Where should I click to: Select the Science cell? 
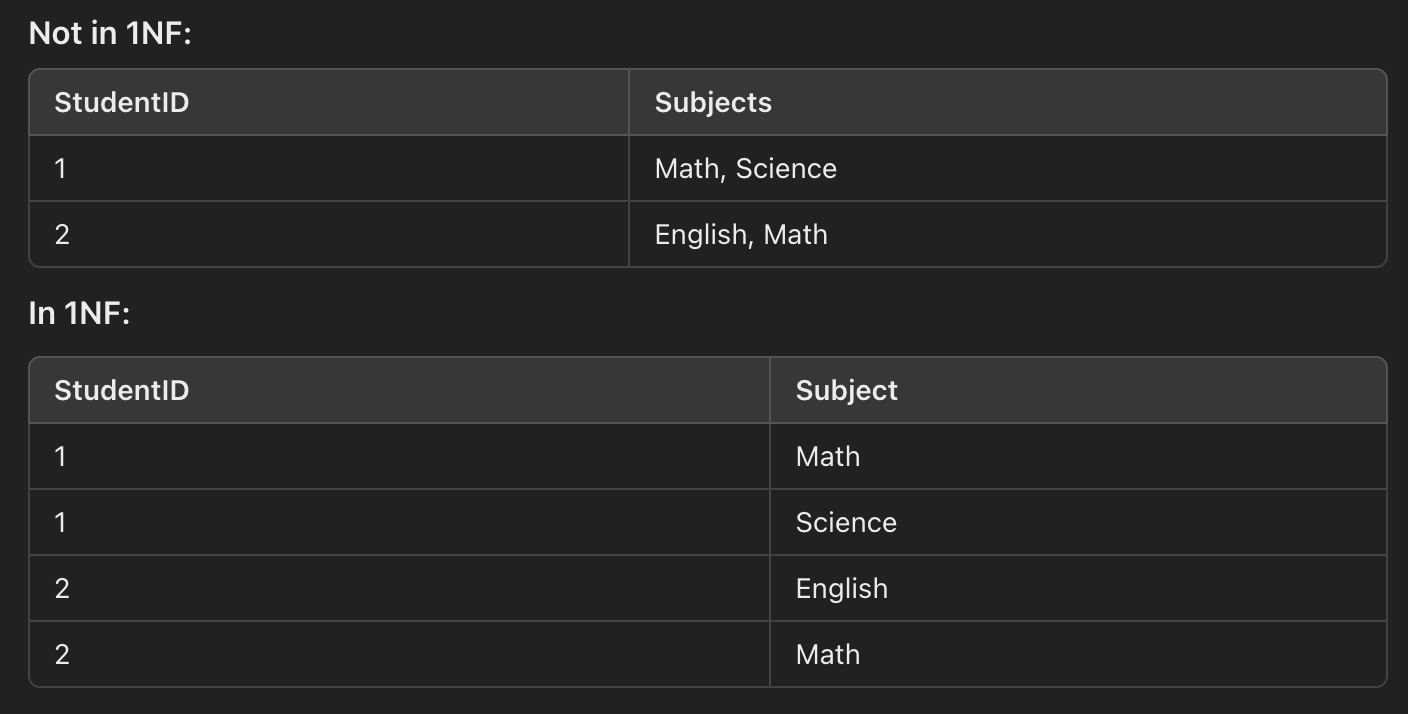(x=1078, y=522)
